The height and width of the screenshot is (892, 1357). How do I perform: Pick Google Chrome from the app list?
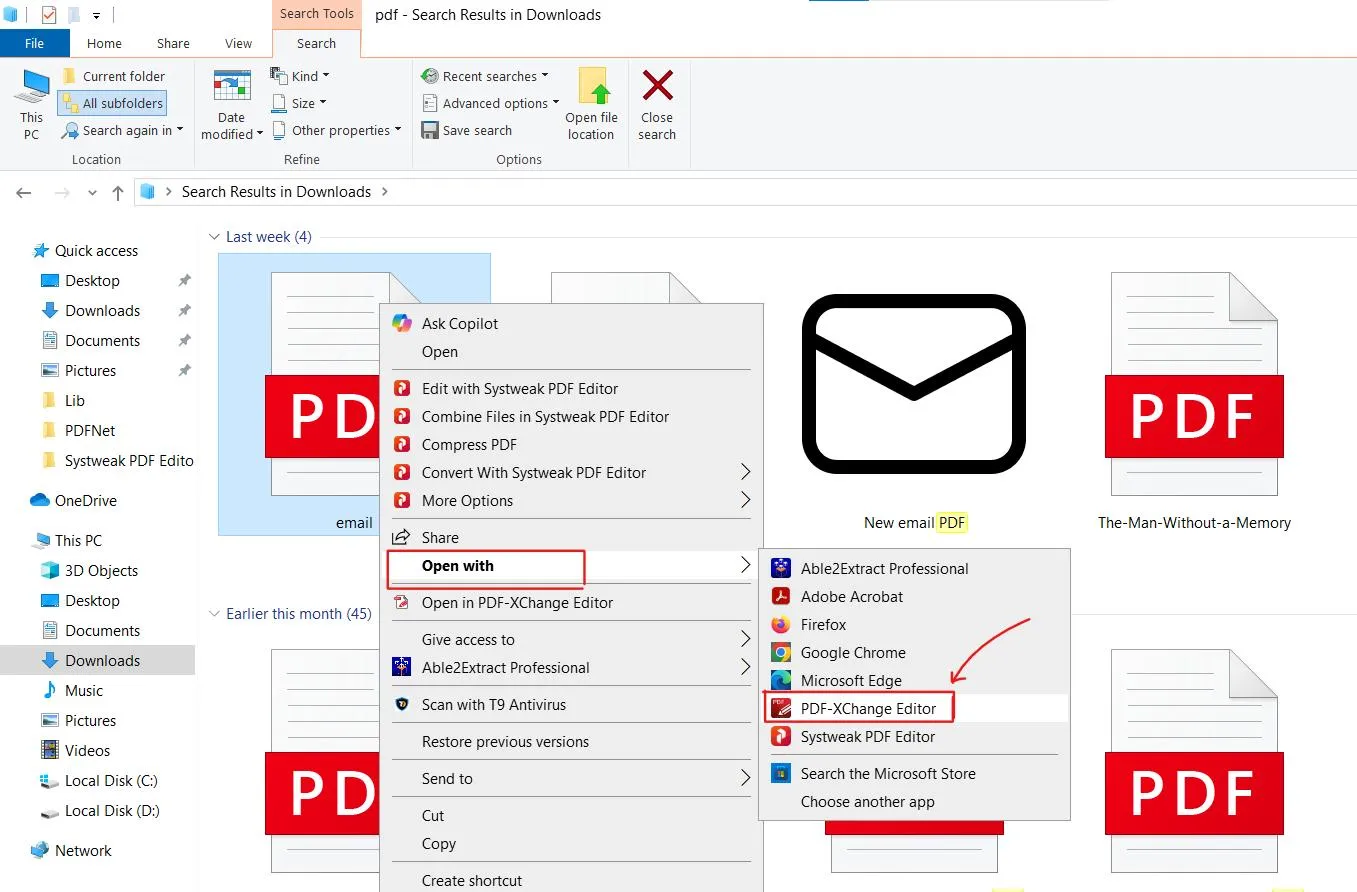(x=852, y=653)
